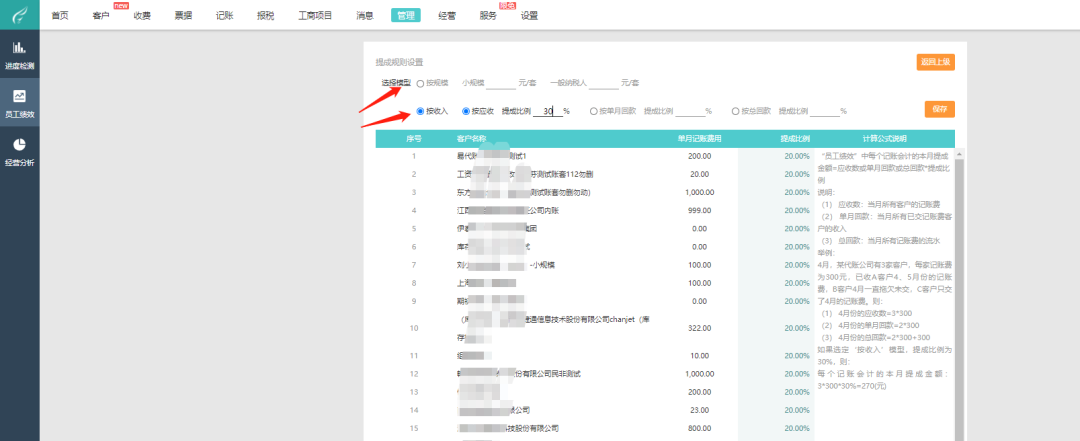Click the feather logo icon

click(x=19, y=15)
